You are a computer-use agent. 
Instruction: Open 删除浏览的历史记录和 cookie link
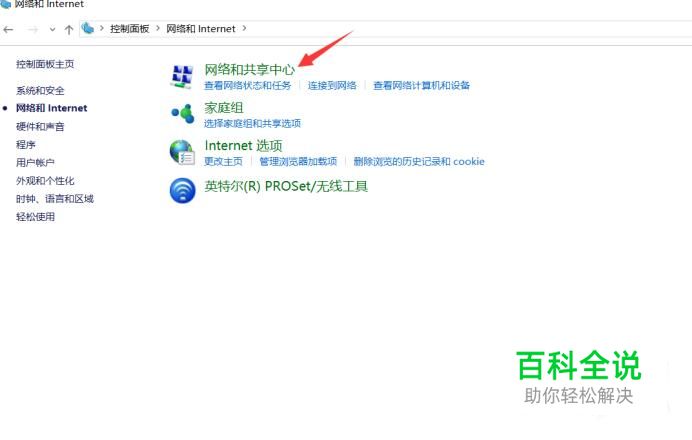[419, 162]
